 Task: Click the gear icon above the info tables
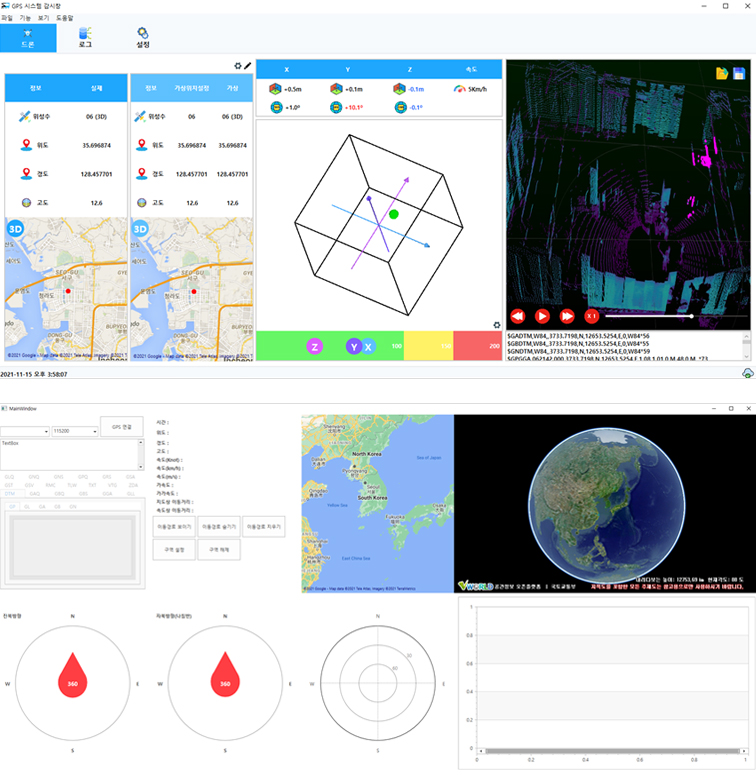pos(238,66)
